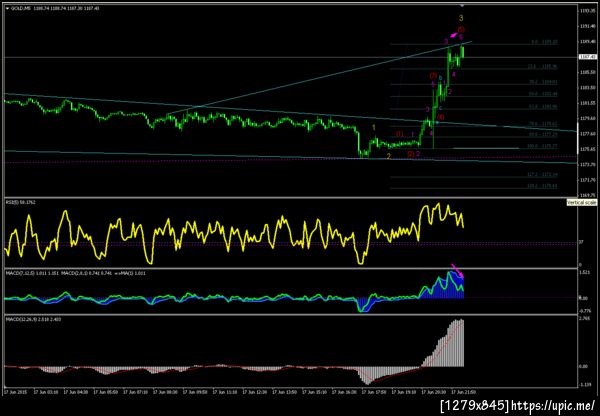Viewport: 600px width, 416px height.
Task: Click the small blue star marker near wave (4)
Action: (437, 122)
